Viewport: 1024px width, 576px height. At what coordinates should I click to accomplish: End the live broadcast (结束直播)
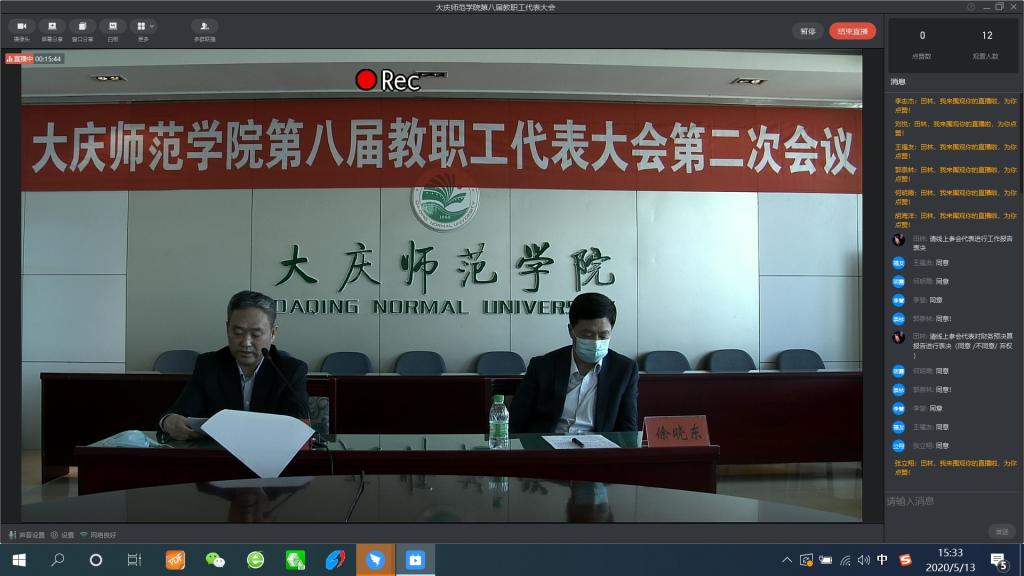[852, 31]
